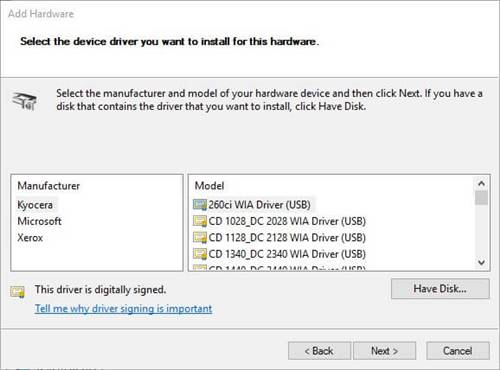Select Xerox in Manufacturer list
Screen dimensions: 500x370
(30, 238)
